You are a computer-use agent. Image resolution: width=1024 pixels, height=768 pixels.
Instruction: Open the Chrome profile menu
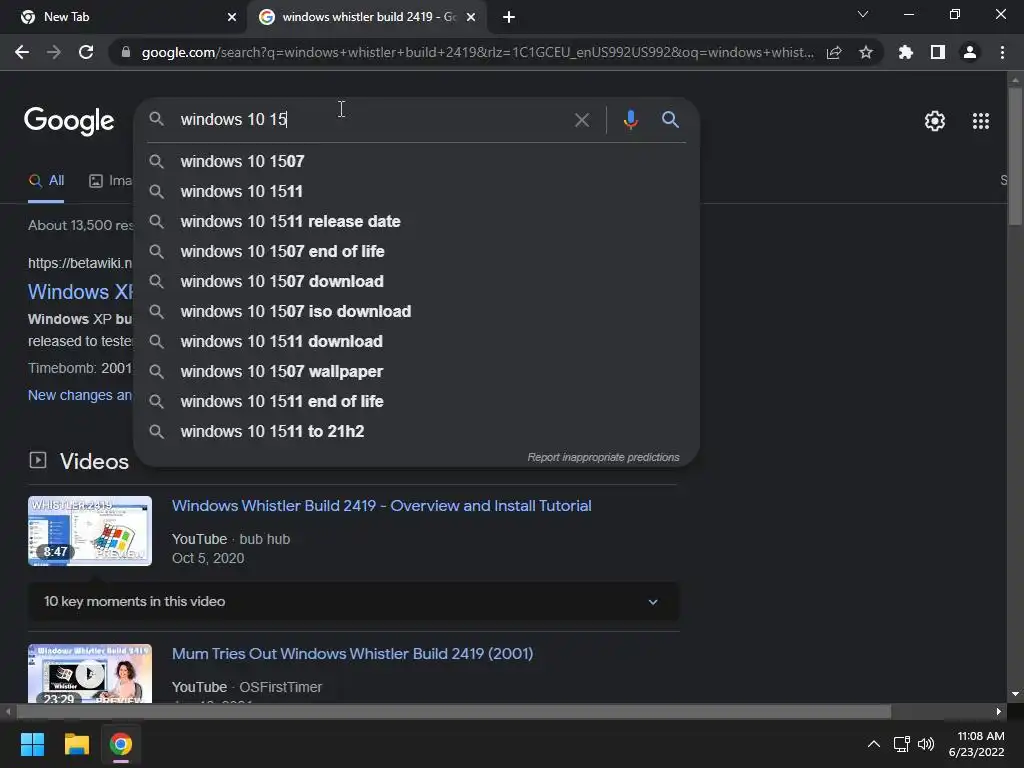[x=970, y=52]
